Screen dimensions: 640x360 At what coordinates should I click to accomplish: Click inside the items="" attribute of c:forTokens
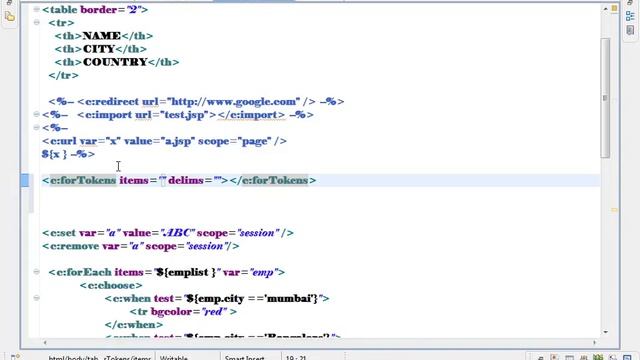[x=163, y=180]
